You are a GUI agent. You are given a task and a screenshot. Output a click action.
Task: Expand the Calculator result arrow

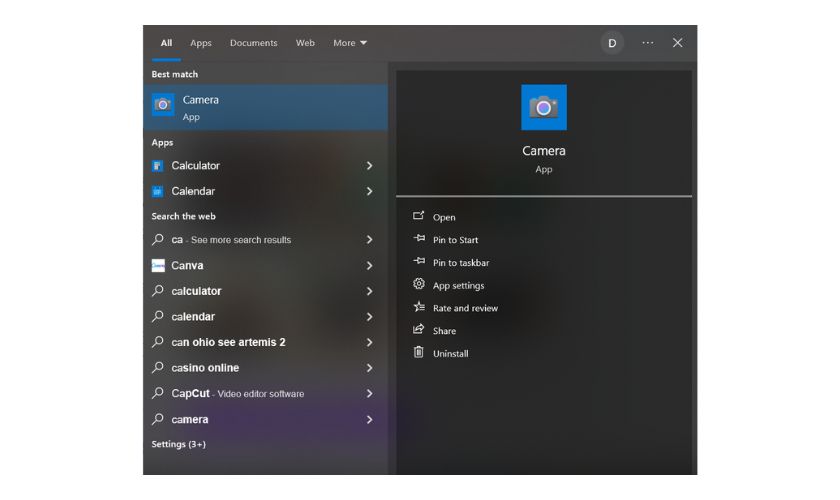pyautogui.click(x=369, y=166)
